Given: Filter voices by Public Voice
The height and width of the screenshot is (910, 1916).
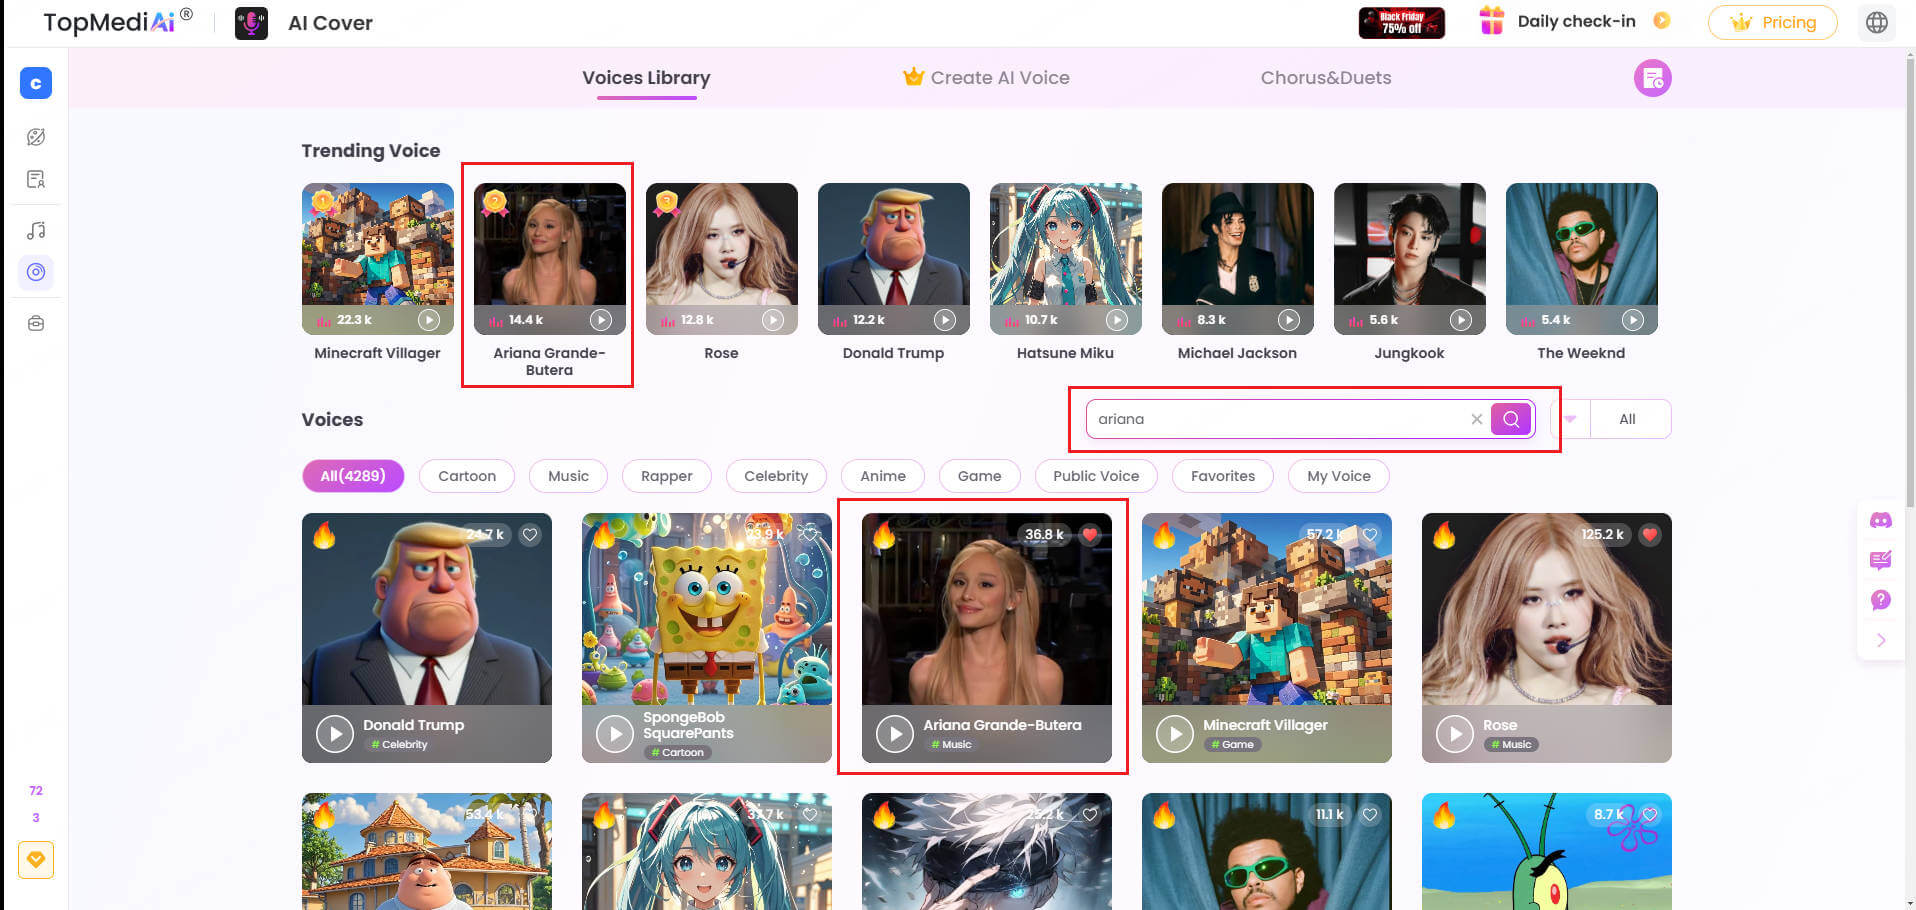Looking at the screenshot, I should point(1096,476).
